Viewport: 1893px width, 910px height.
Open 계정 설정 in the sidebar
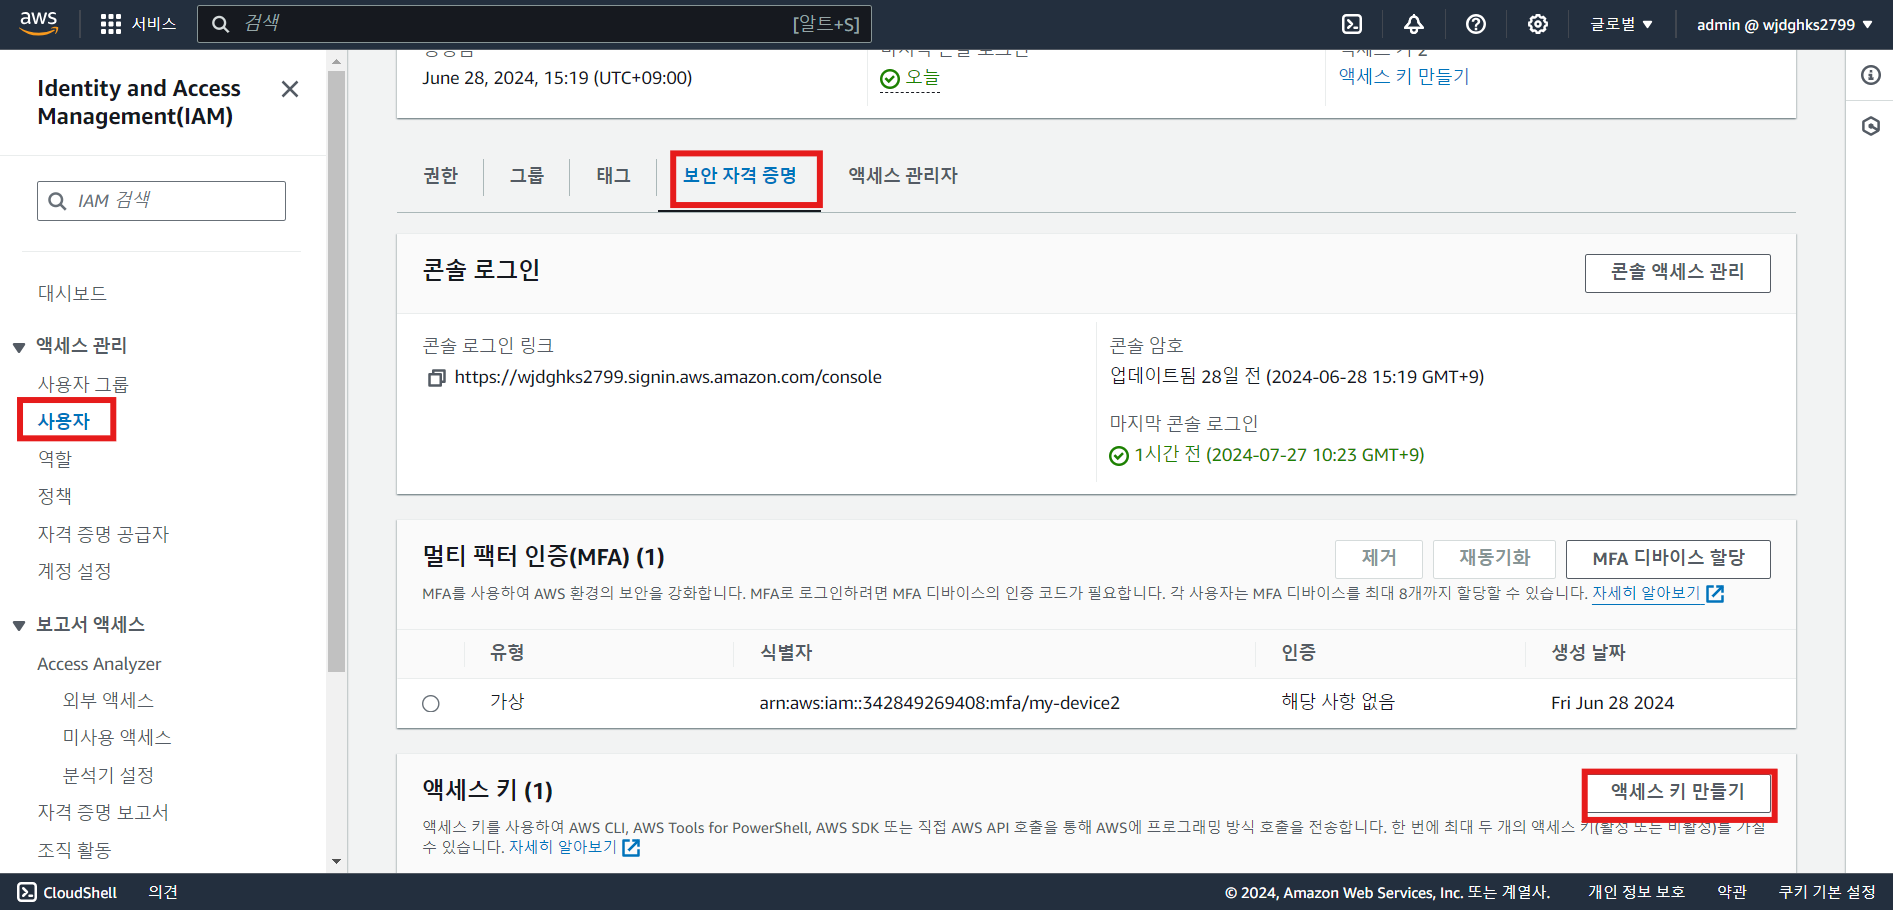point(74,571)
